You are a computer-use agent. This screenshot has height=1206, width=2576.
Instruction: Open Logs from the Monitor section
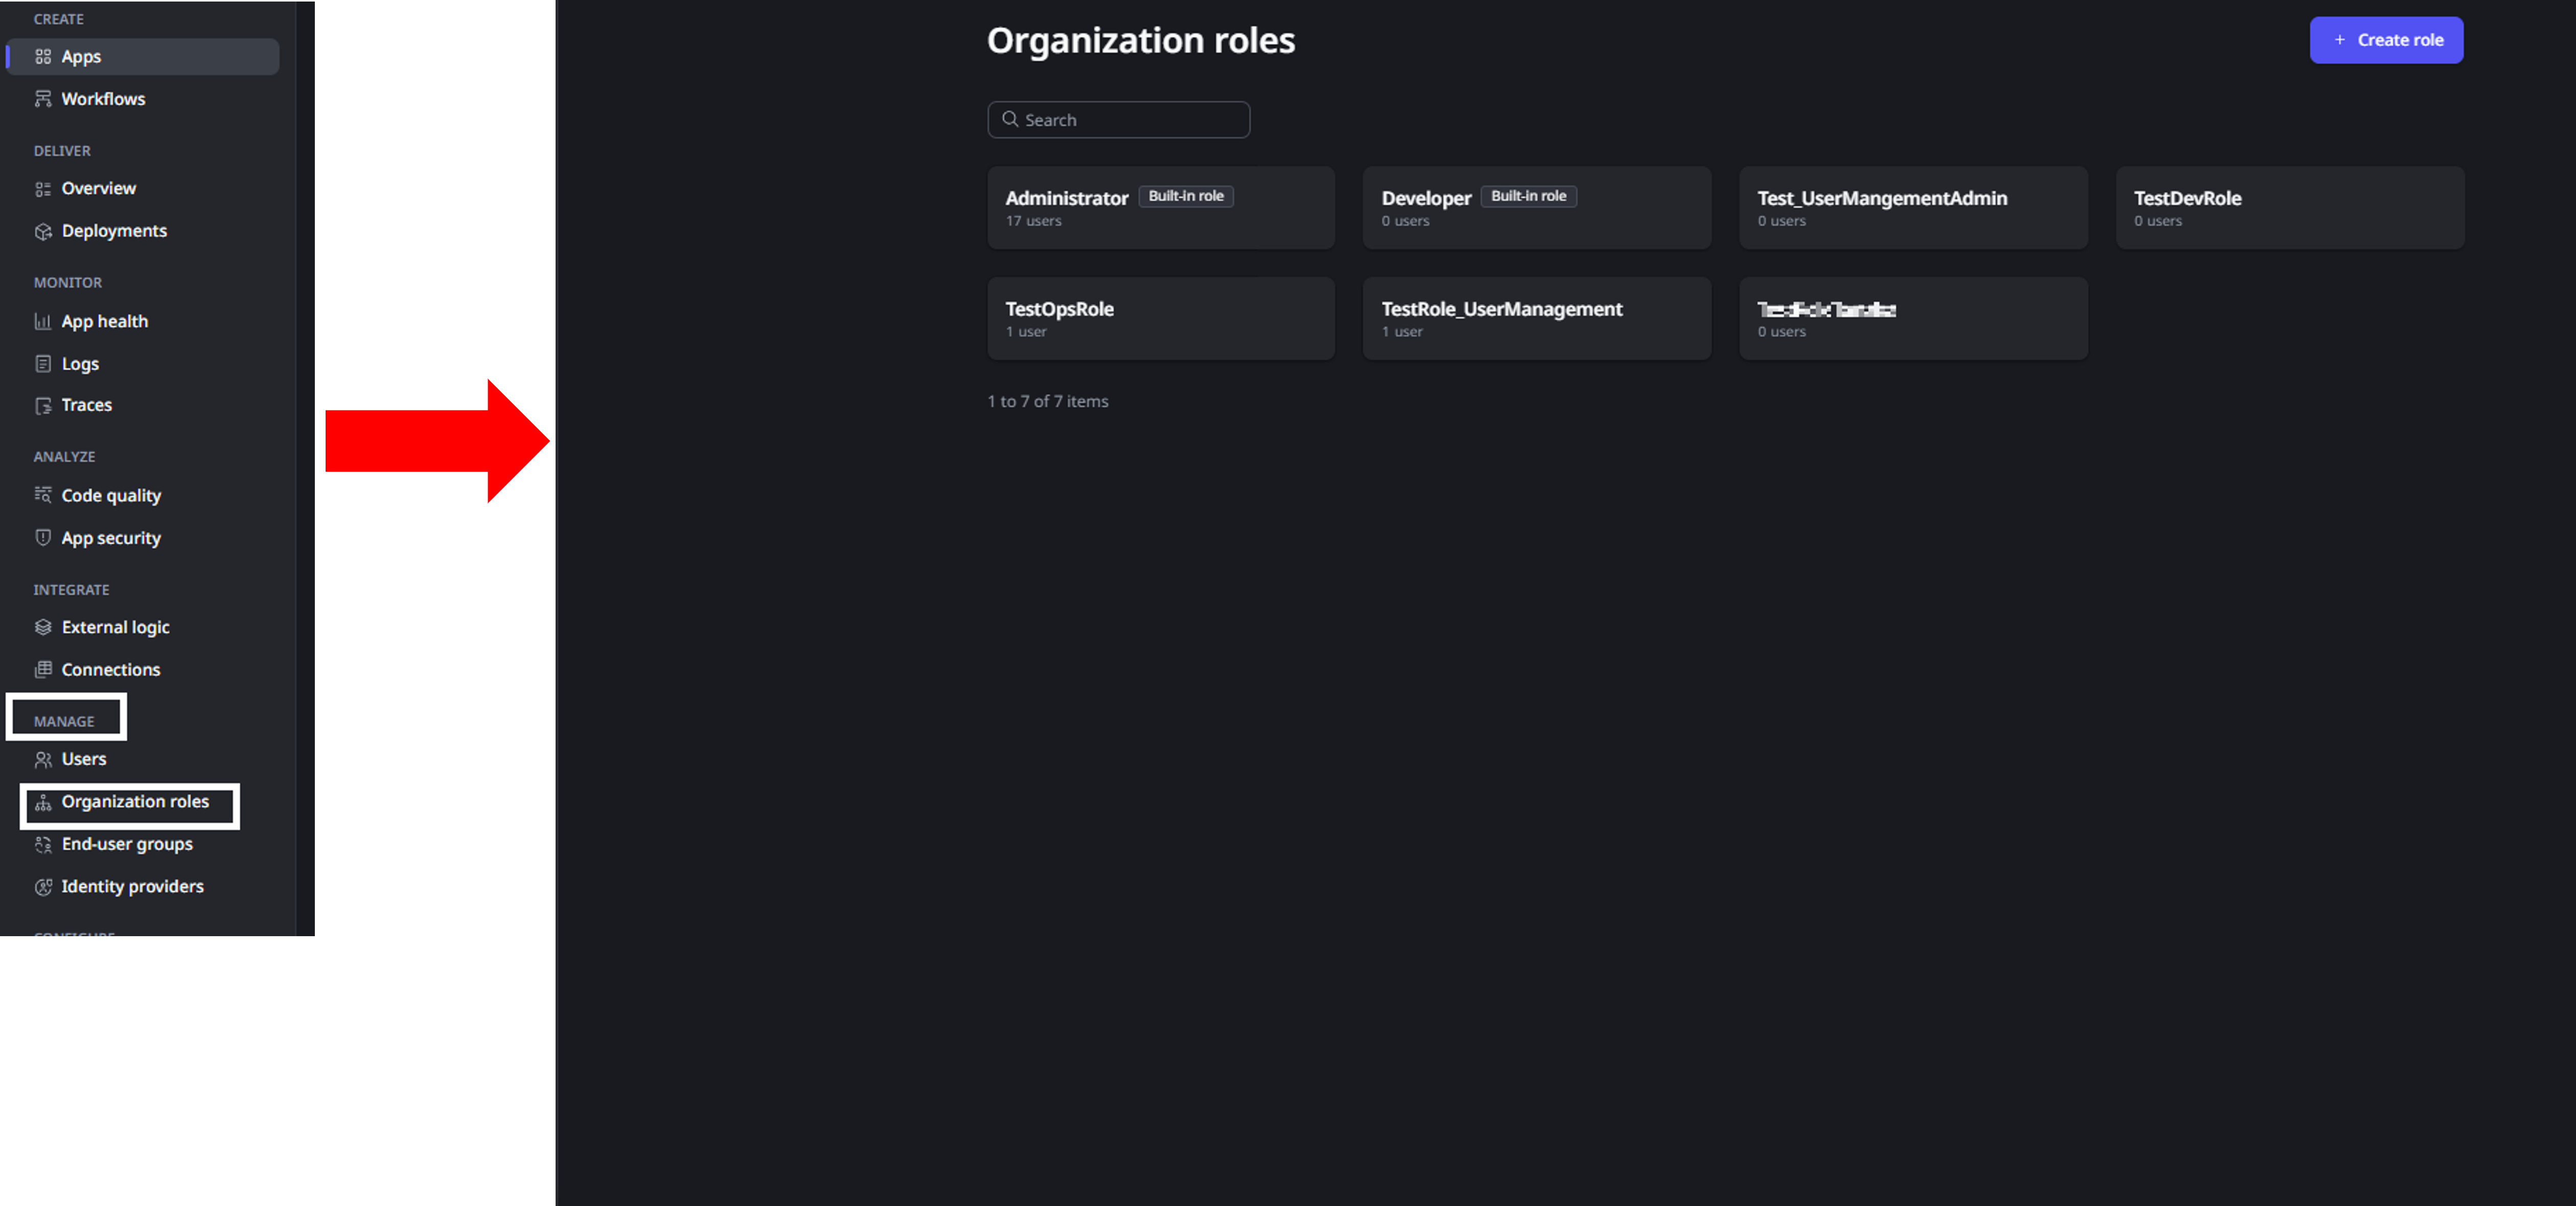(80, 364)
